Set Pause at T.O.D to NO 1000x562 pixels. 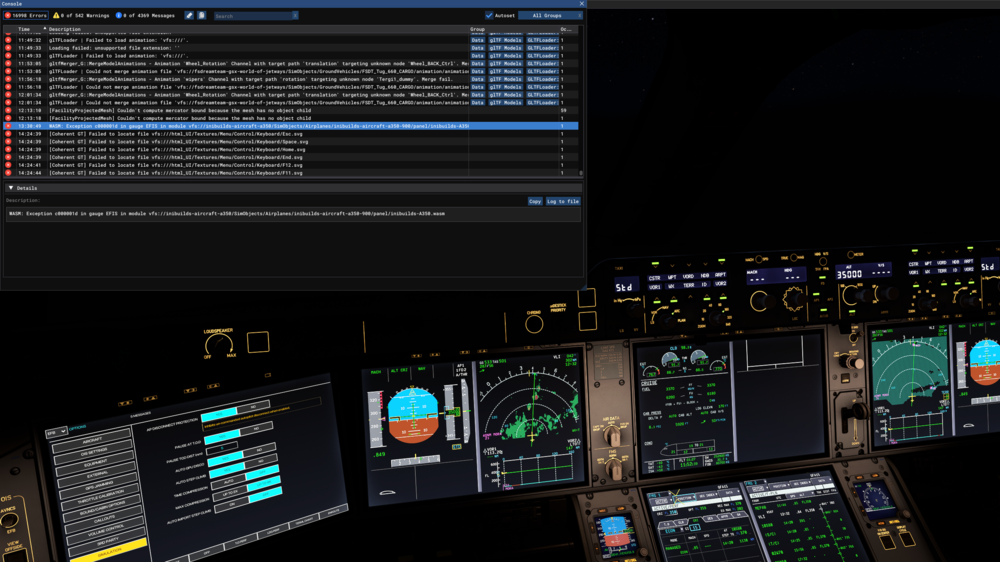pos(256,429)
